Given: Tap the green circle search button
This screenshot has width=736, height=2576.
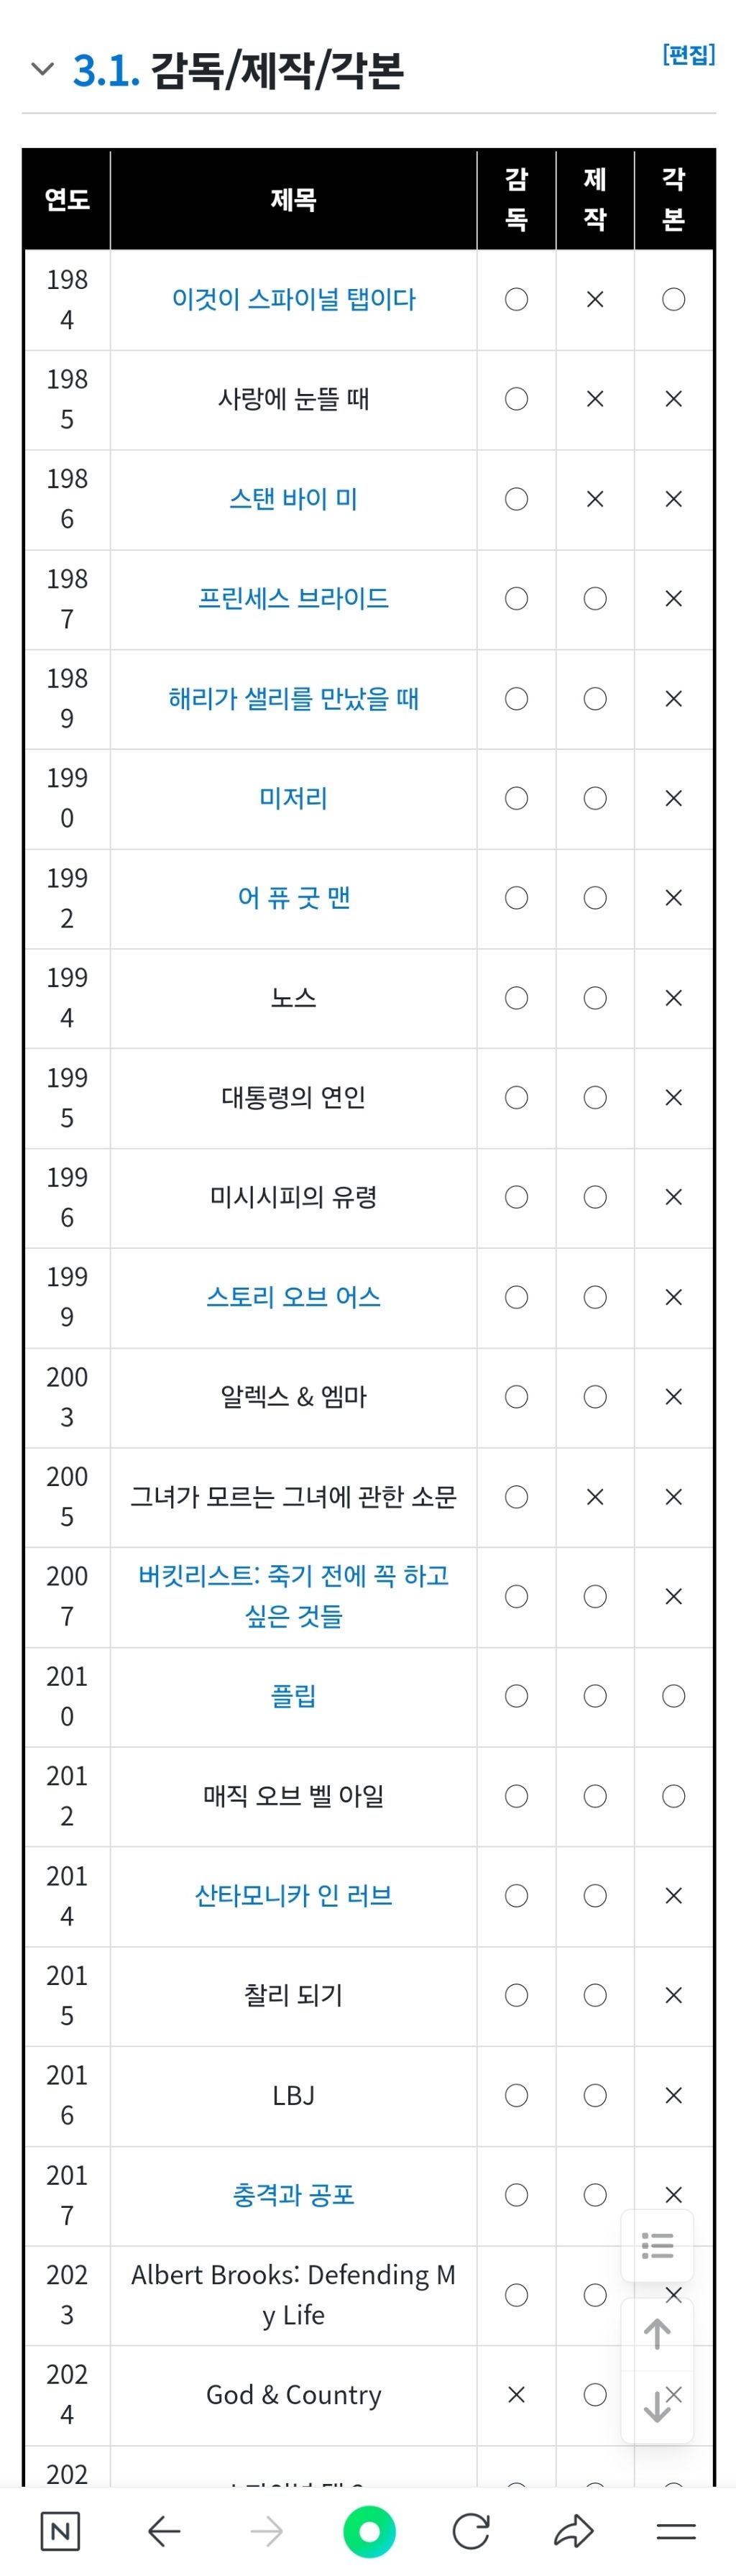Looking at the screenshot, I should coord(369,2531).
